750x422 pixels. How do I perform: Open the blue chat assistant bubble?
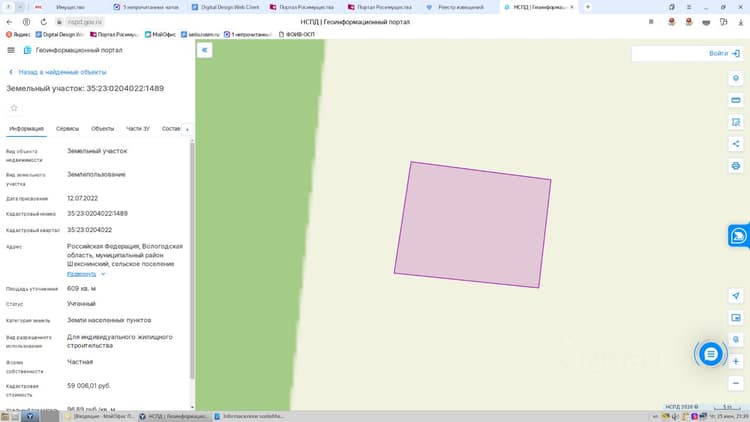[711, 354]
